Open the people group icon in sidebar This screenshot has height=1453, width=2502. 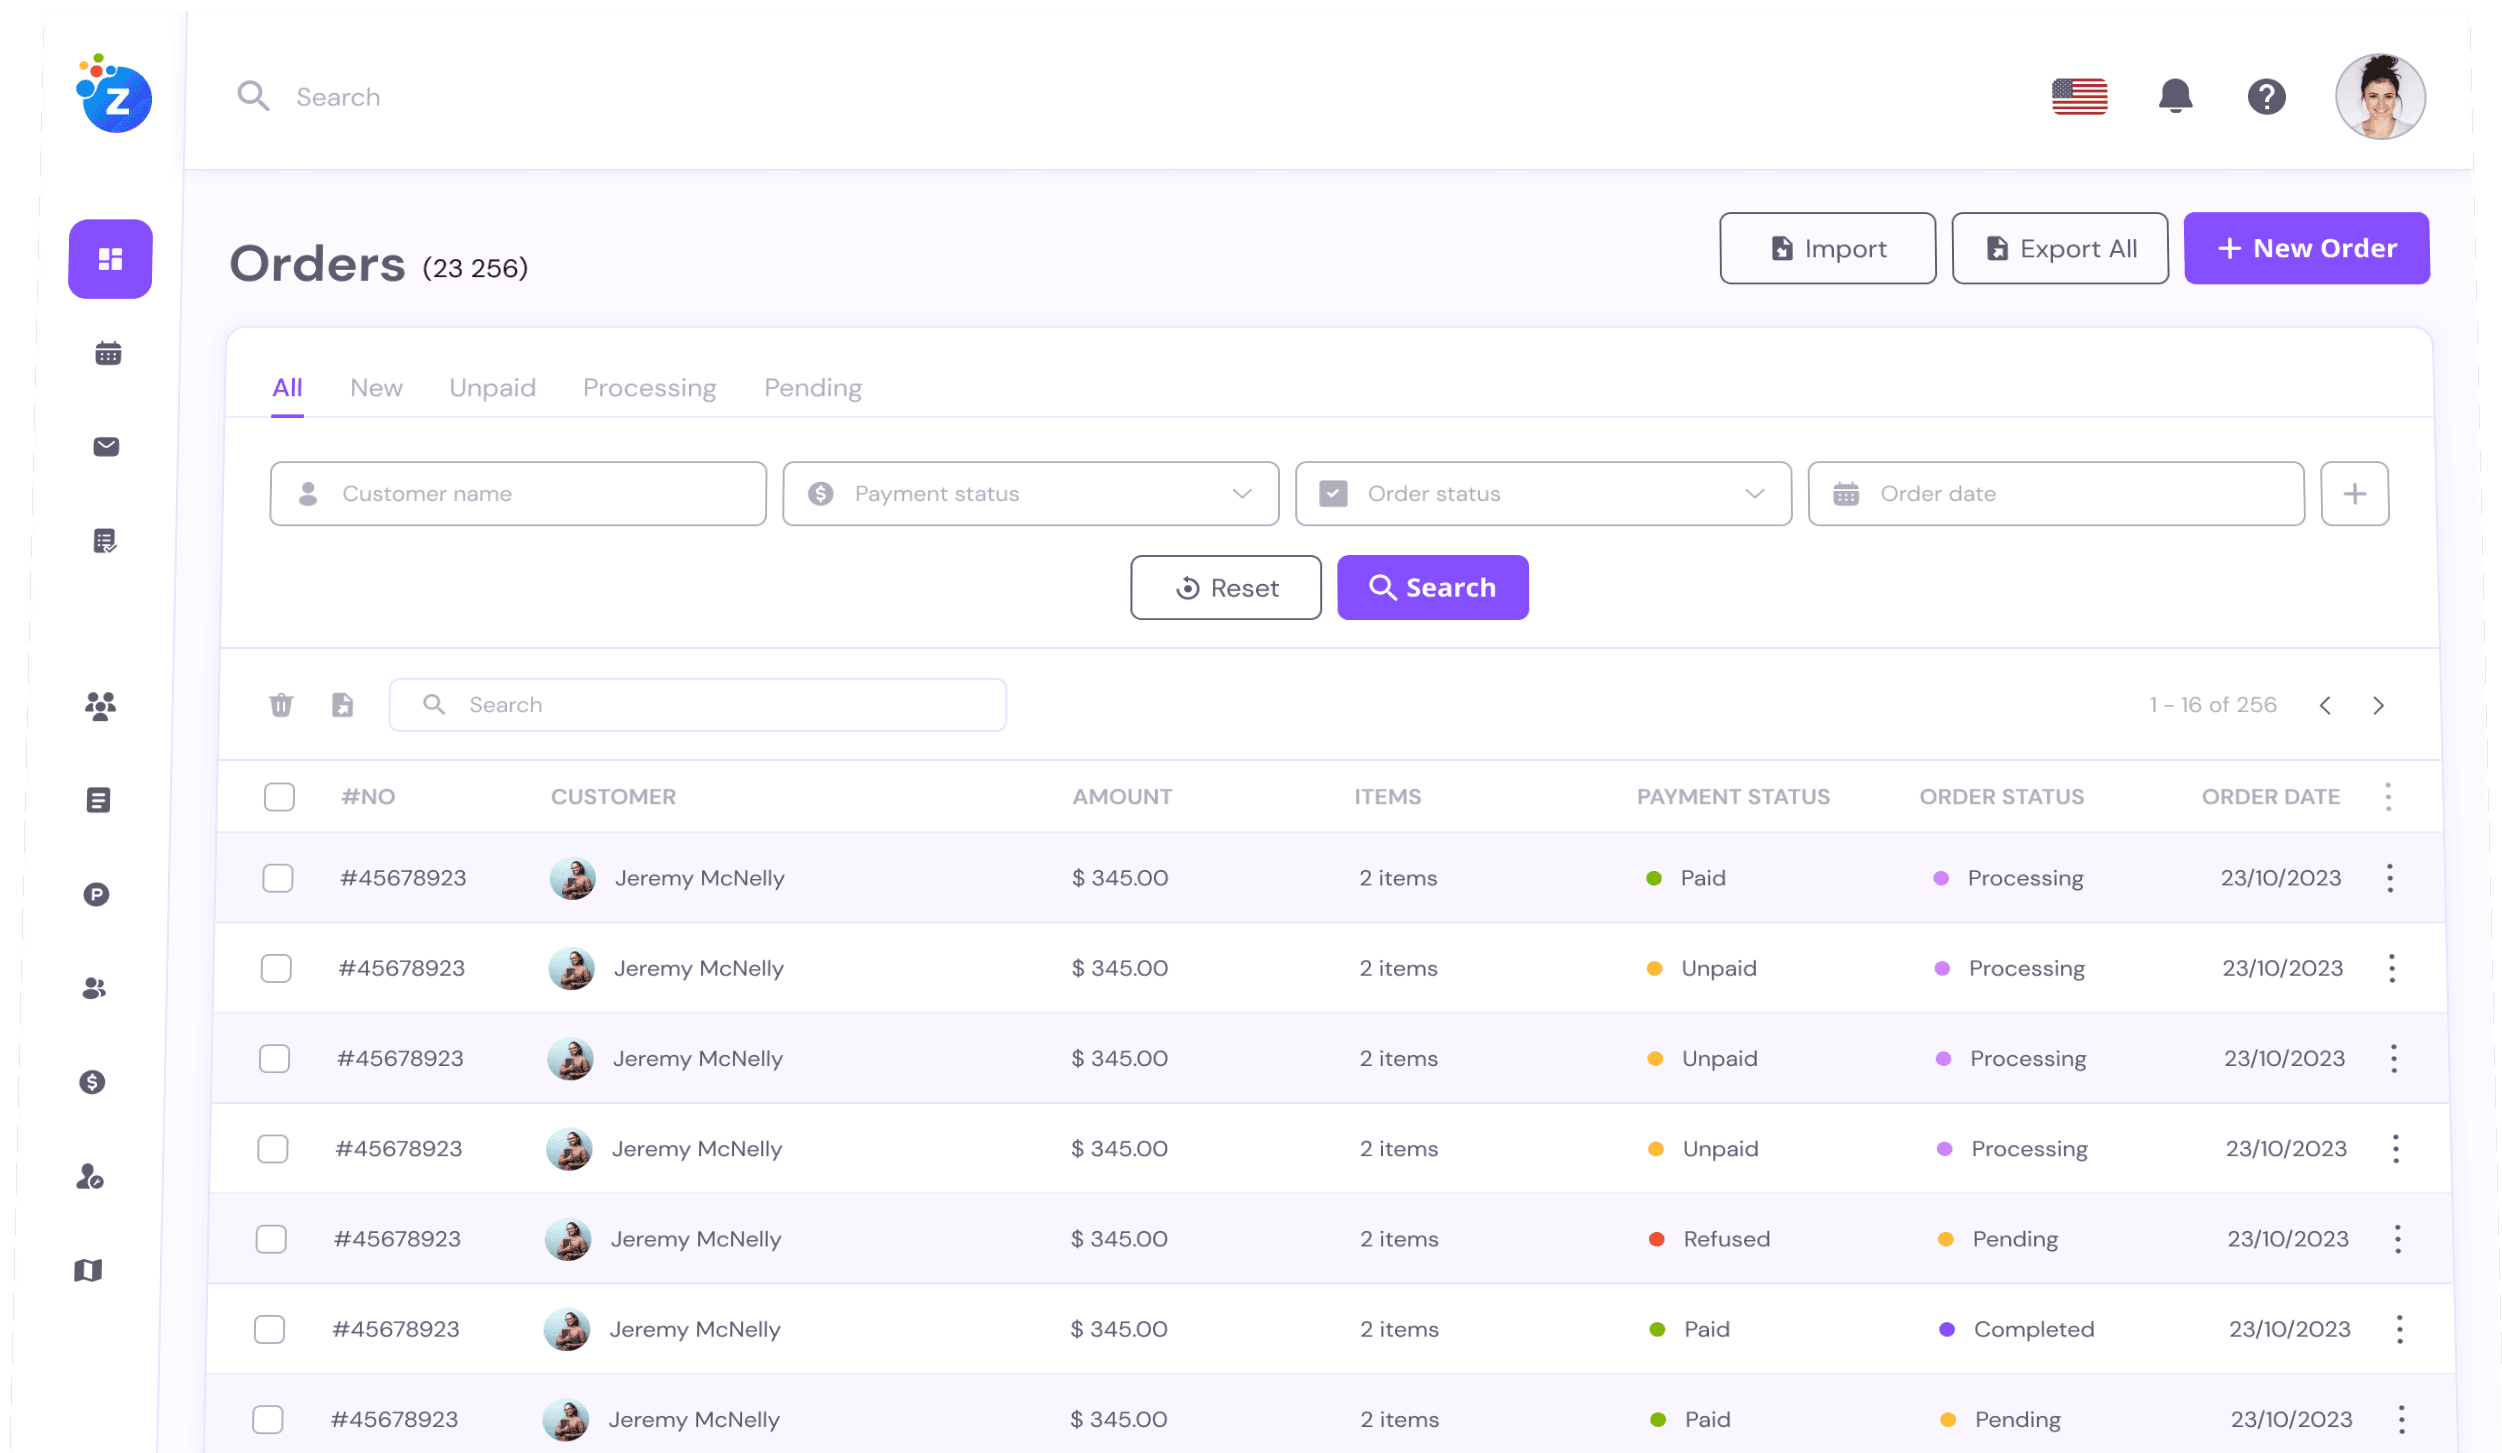(x=100, y=706)
